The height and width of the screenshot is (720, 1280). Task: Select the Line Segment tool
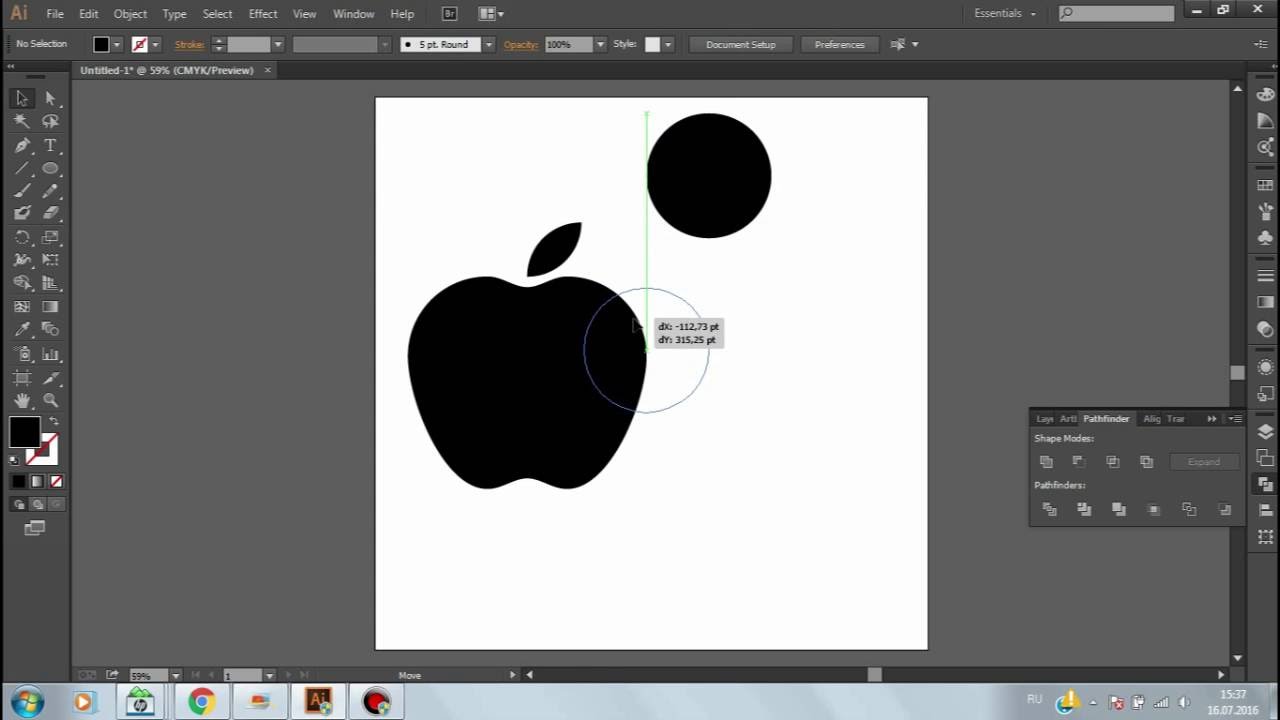click(21, 168)
